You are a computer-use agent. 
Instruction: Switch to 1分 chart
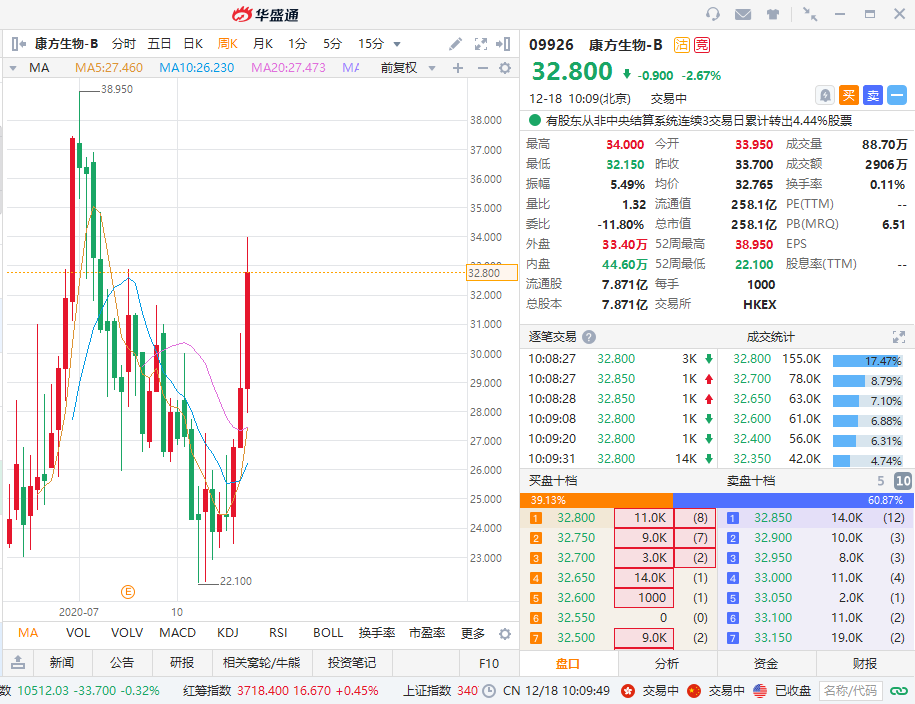pos(298,44)
